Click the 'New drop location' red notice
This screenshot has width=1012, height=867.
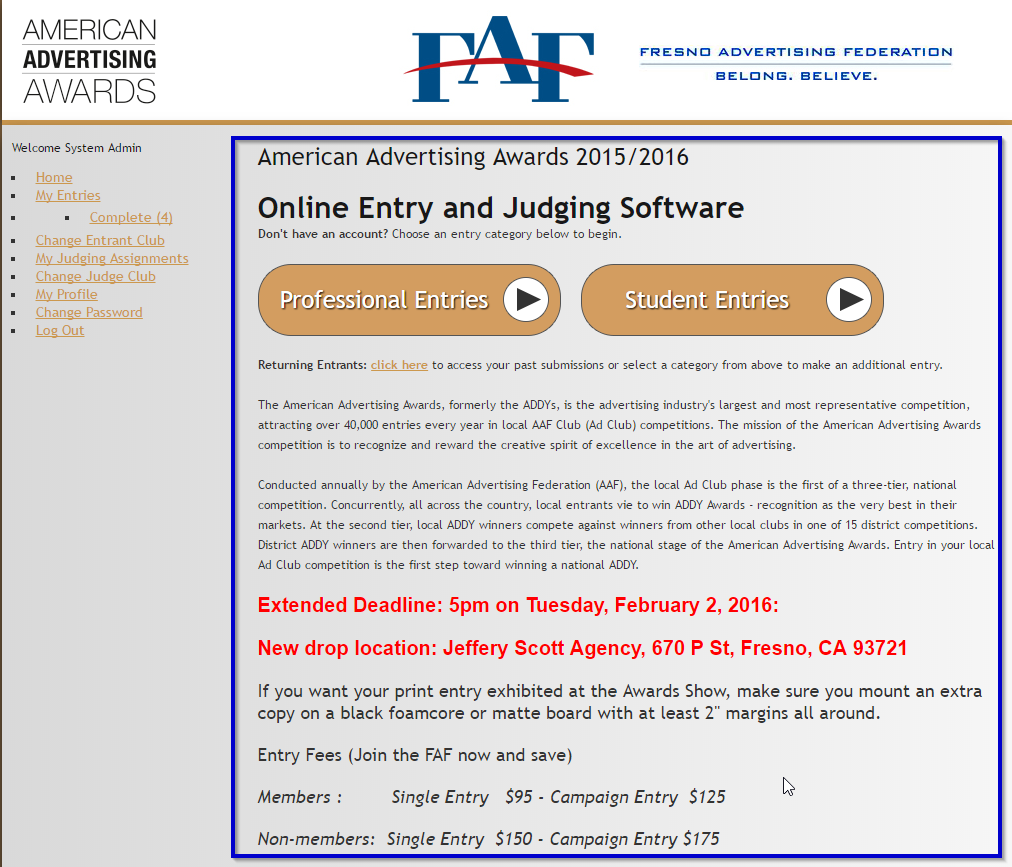point(582,648)
